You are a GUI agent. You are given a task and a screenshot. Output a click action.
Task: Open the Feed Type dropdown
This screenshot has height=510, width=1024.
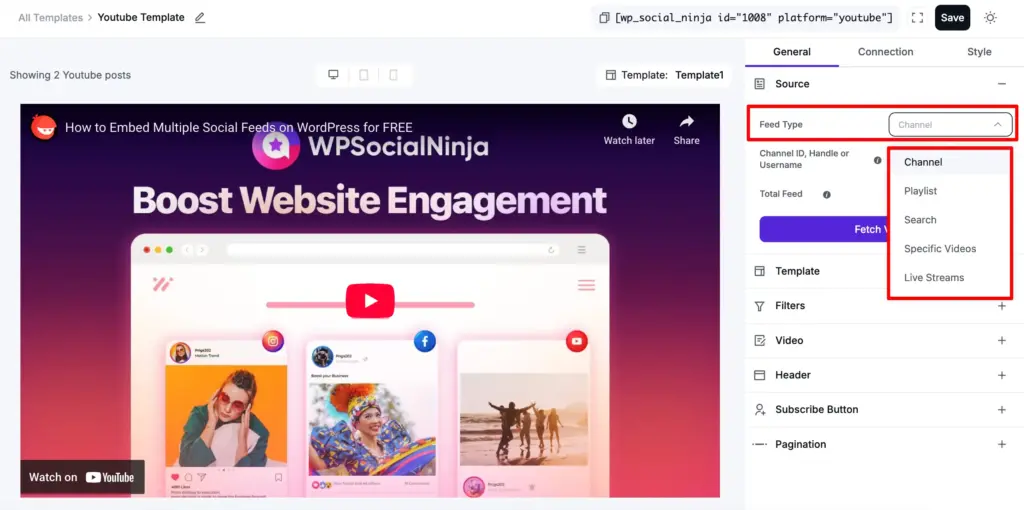point(950,124)
